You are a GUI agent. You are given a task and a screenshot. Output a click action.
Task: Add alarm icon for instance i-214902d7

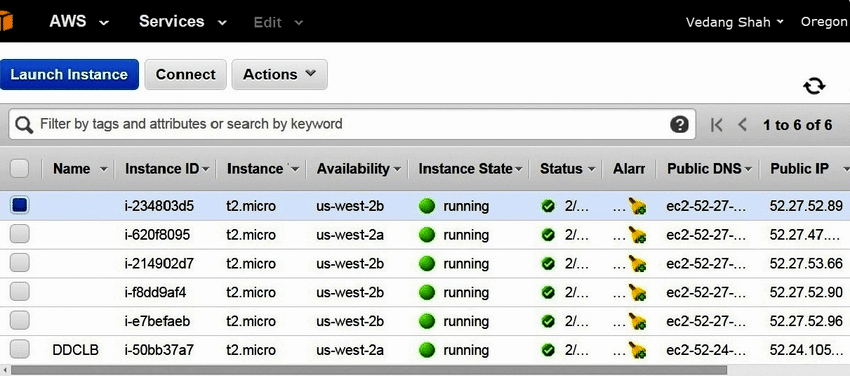tap(638, 264)
